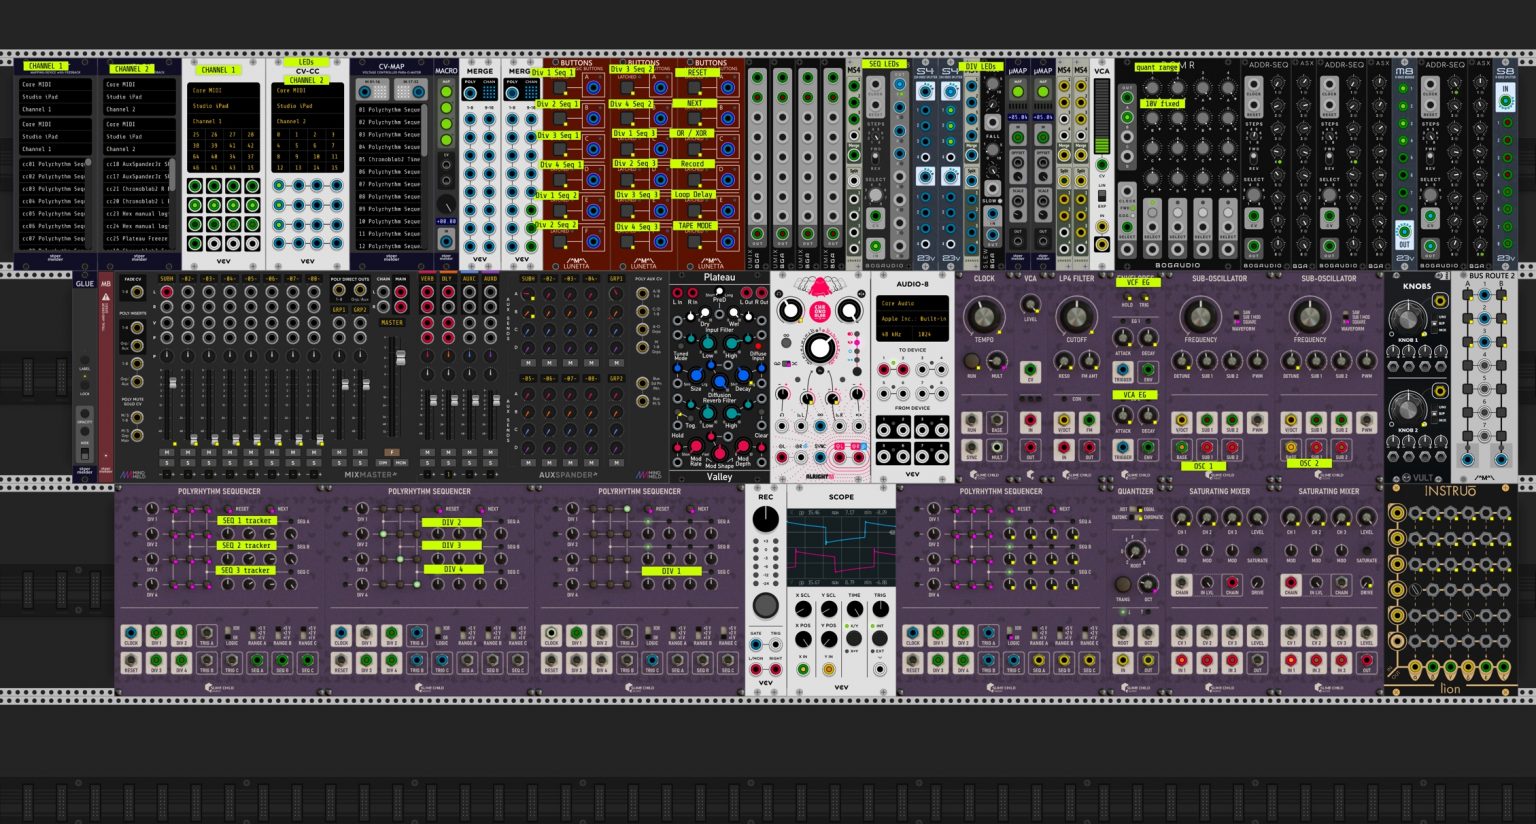
Task: Click the REC module GATE jack
Action: pos(756,645)
